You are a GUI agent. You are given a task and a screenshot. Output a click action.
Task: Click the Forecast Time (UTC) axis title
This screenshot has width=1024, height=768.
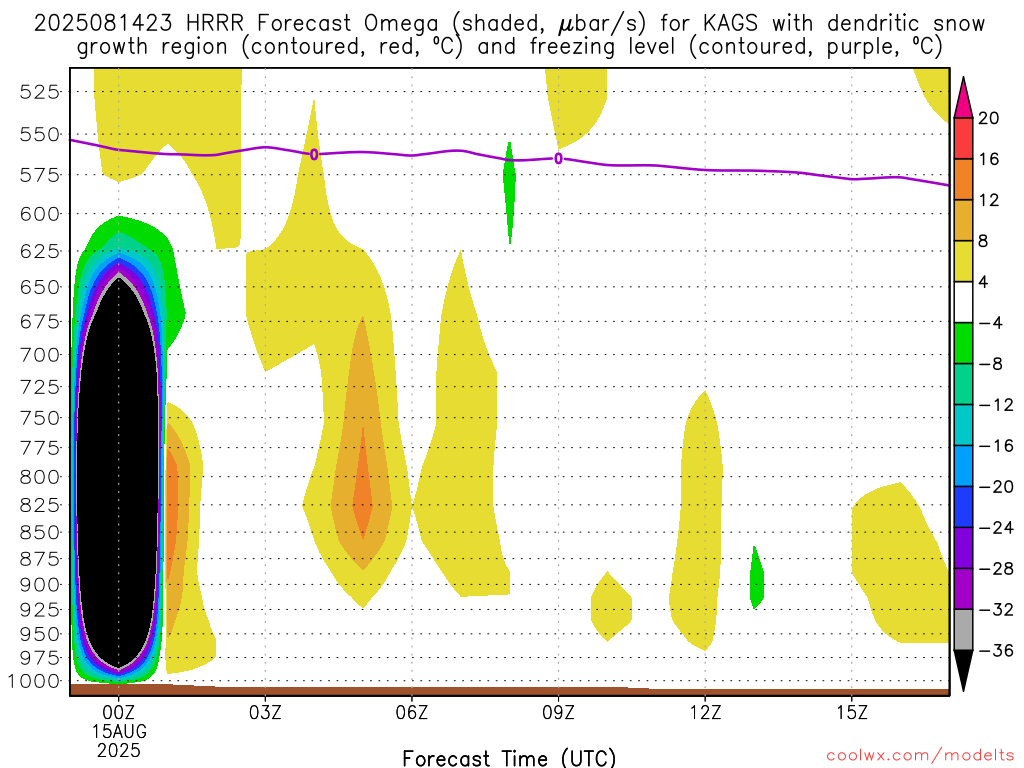click(x=509, y=758)
